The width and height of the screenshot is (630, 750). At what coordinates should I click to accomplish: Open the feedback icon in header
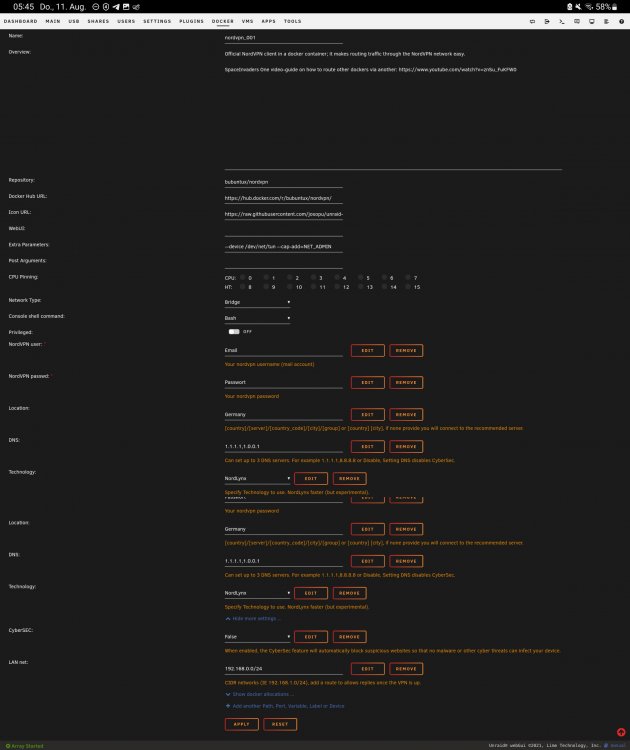coord(577,22)
